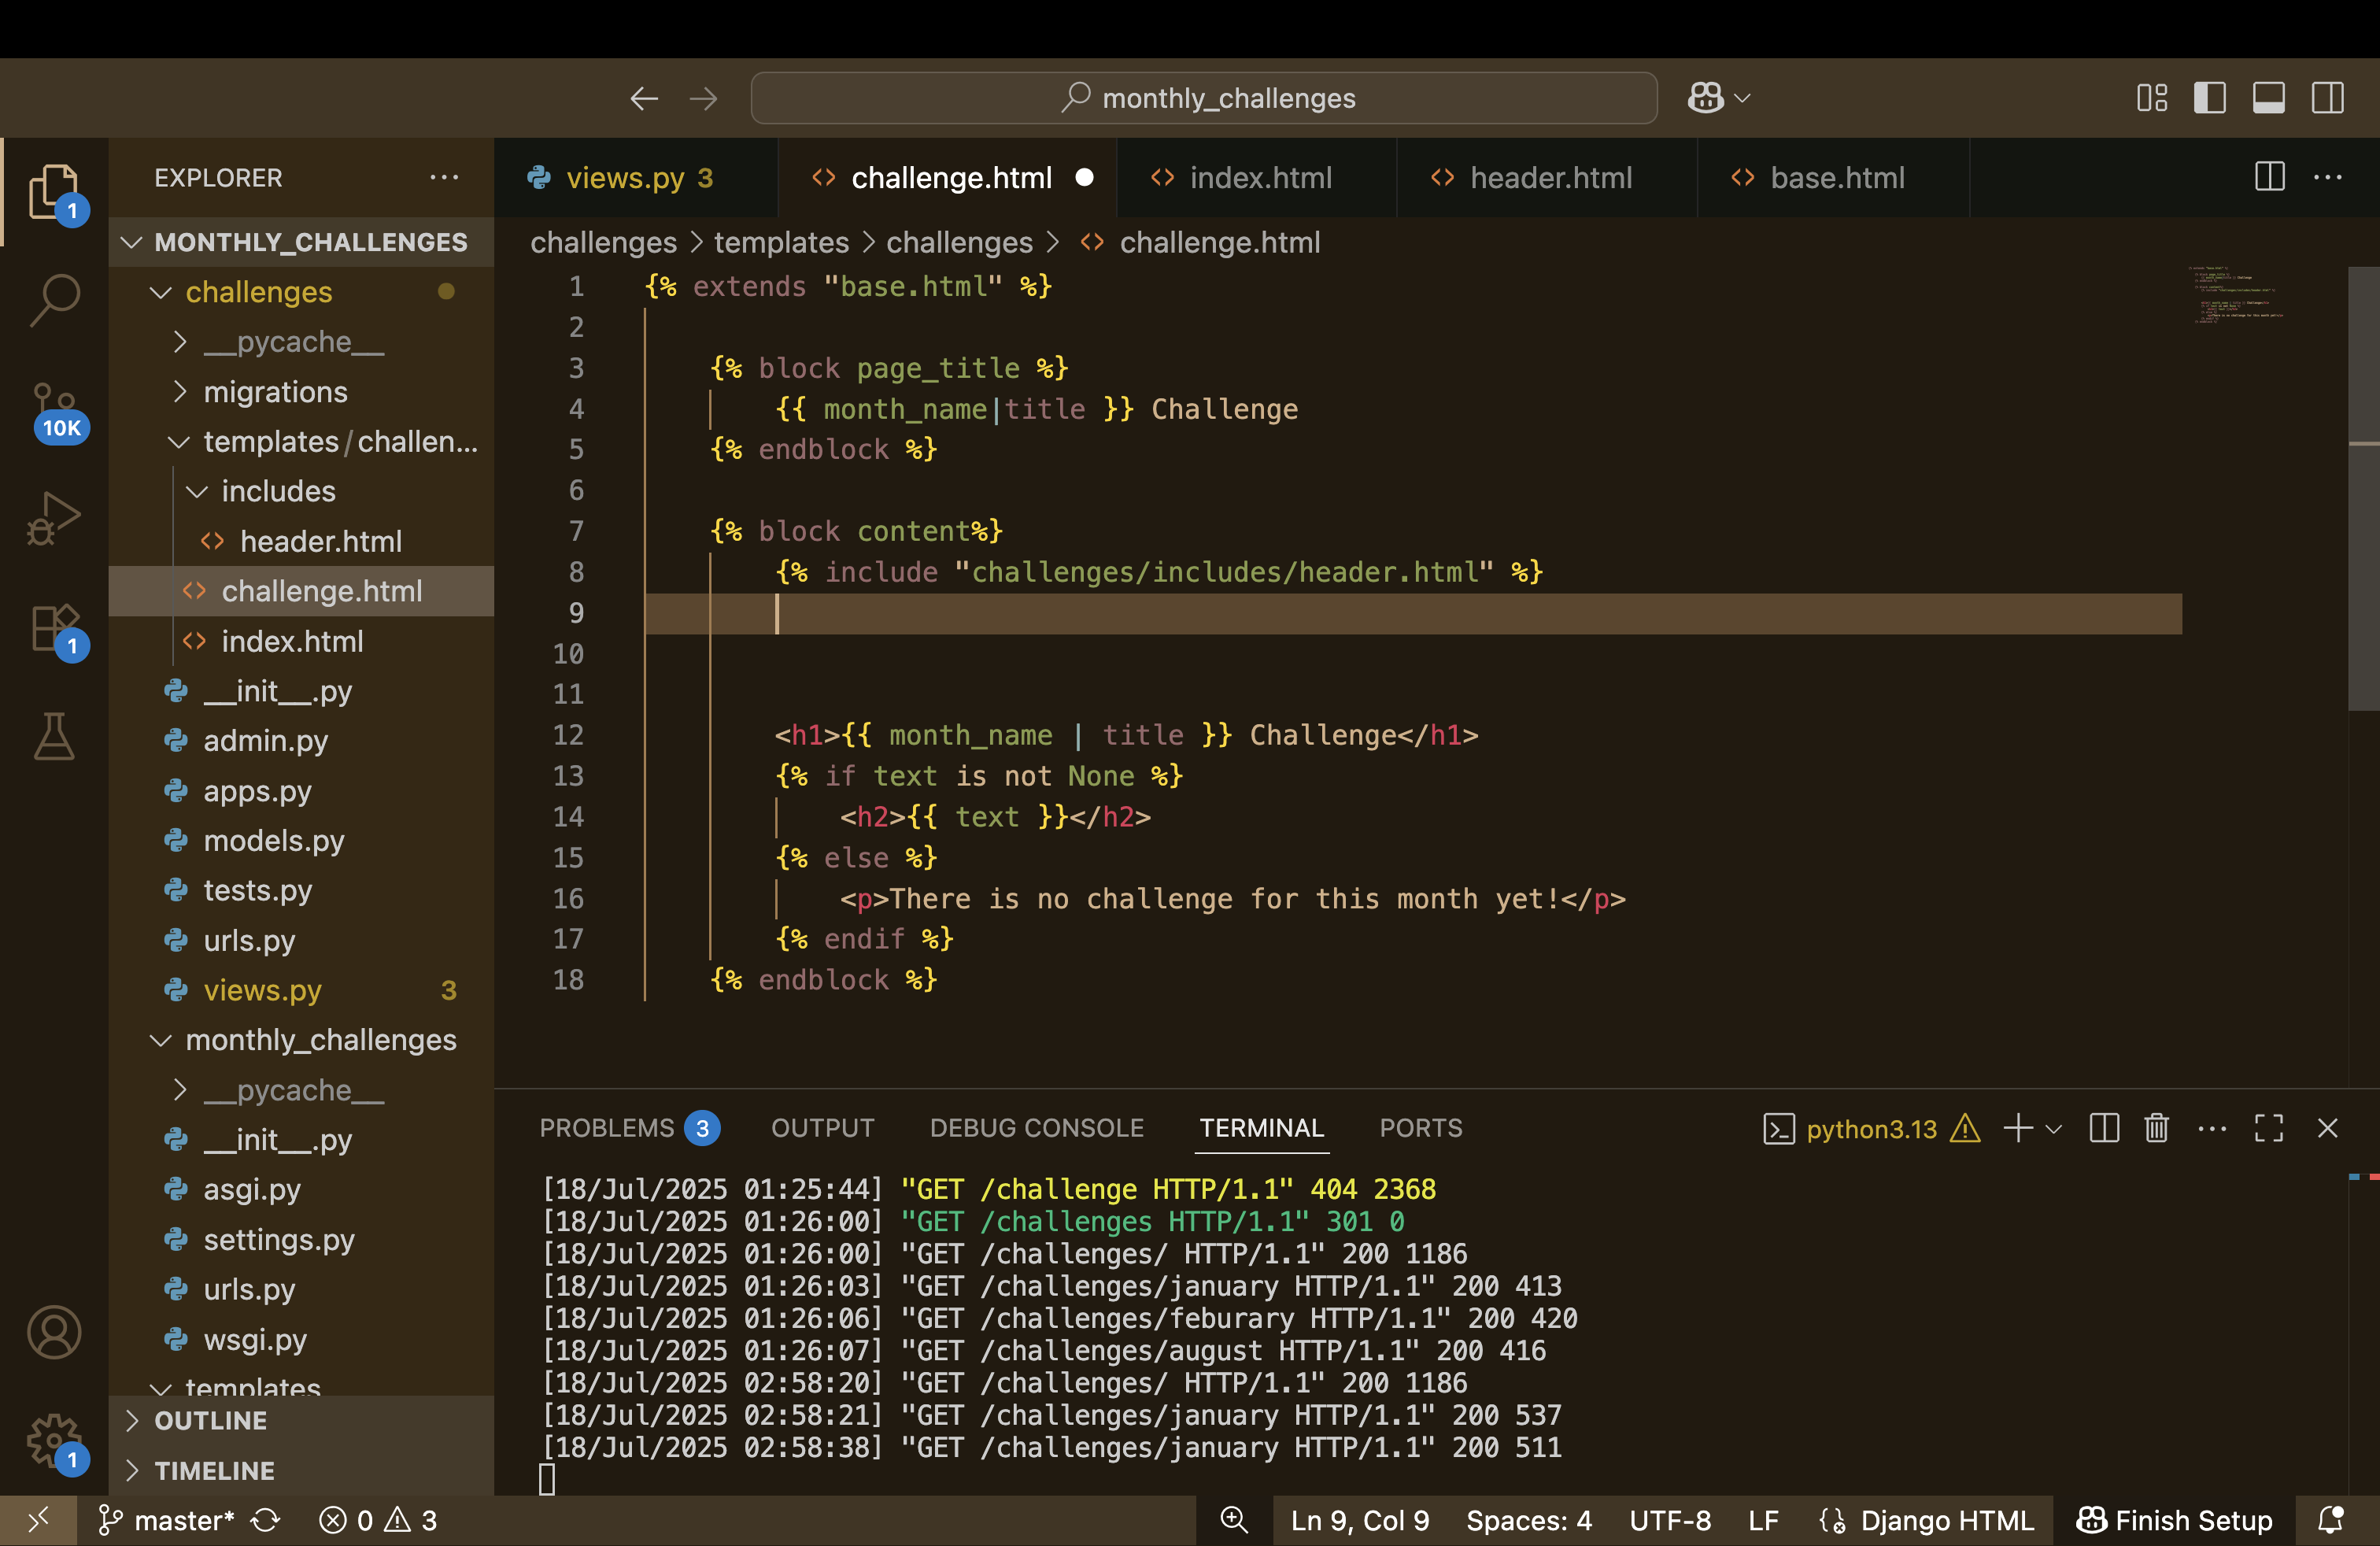Switch to the index.html editor tab

pos(1259,178)
